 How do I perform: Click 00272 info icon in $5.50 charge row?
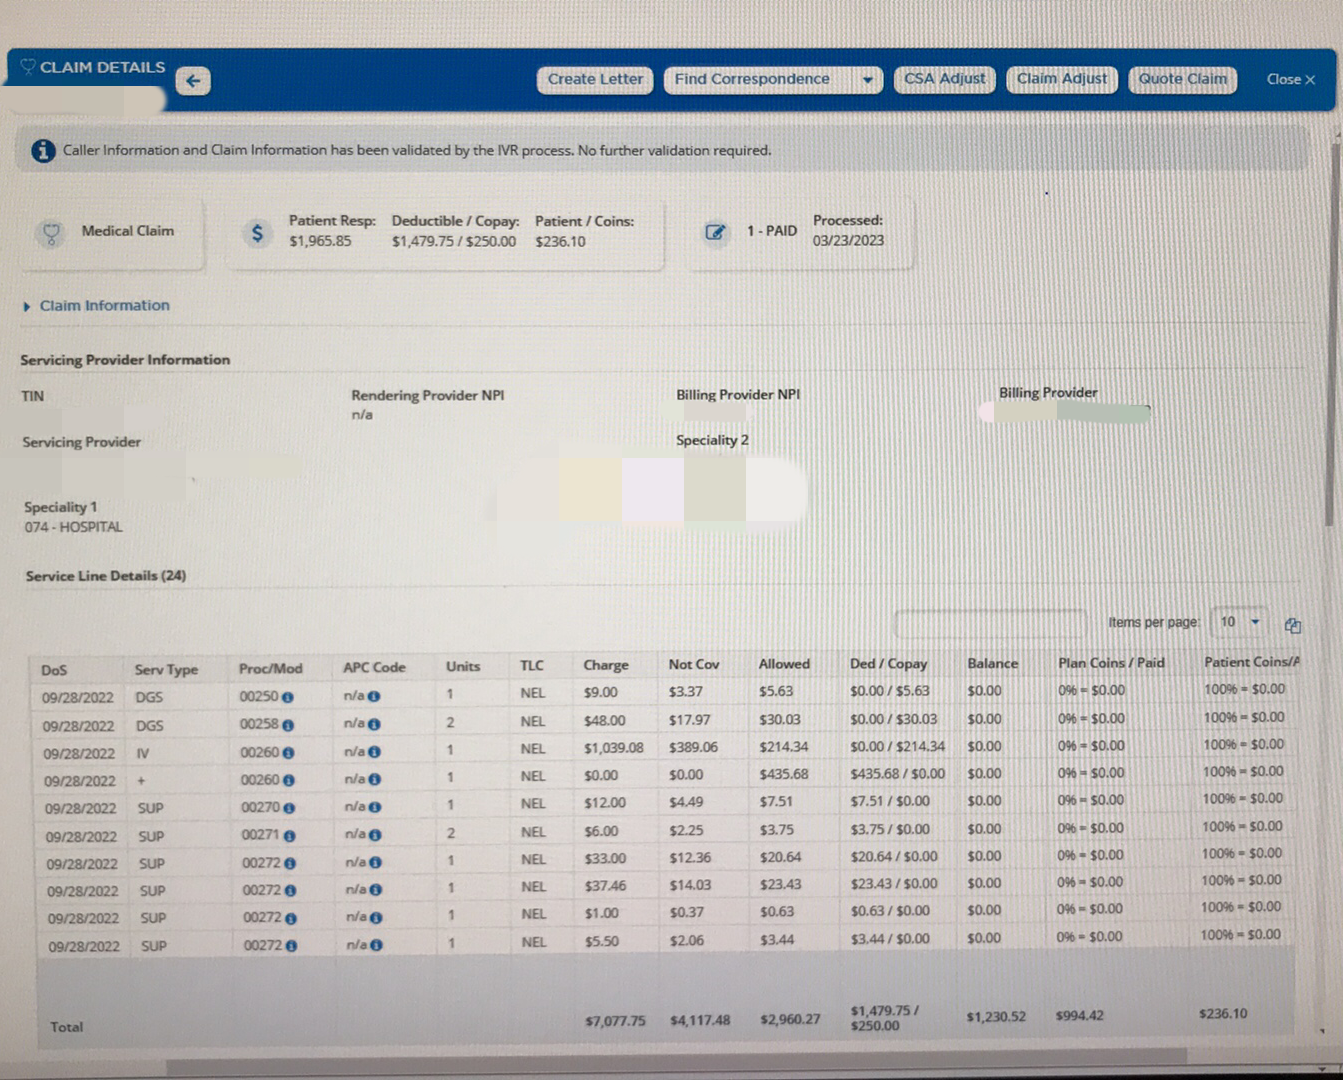click(x=291, y=946)
